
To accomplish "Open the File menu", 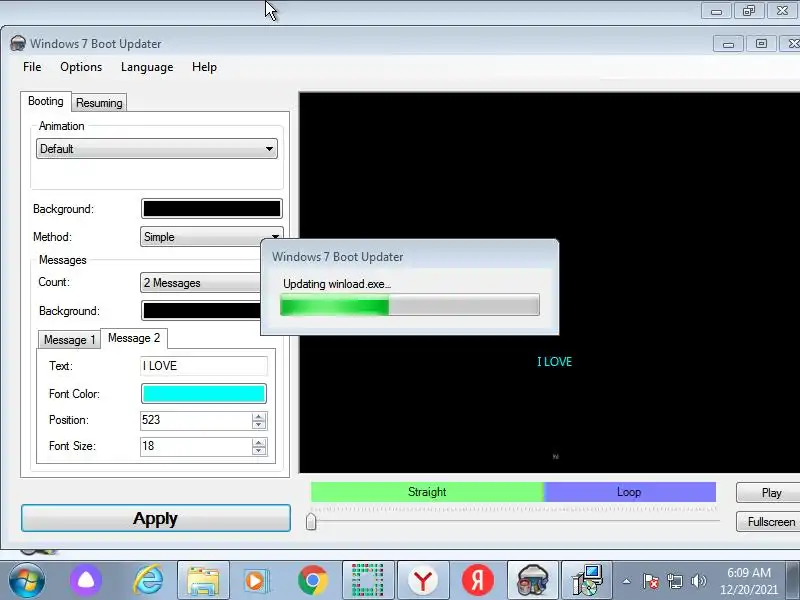I will click(32, 67).
